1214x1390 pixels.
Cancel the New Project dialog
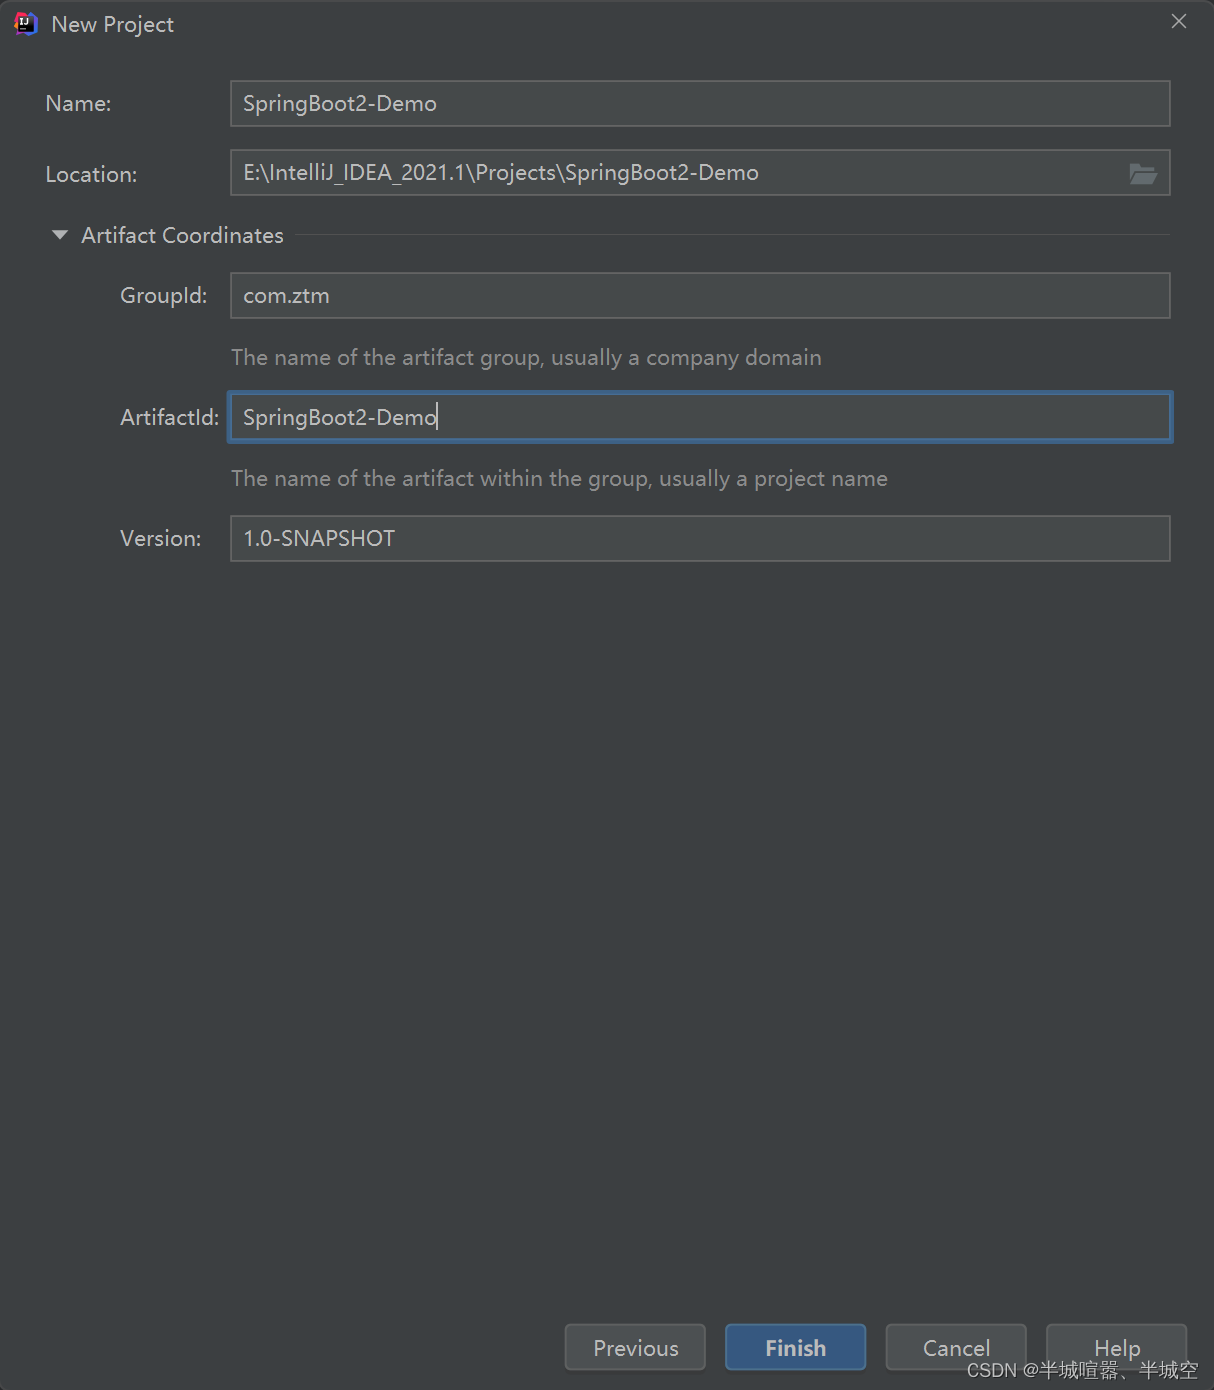coord(956,1347)
